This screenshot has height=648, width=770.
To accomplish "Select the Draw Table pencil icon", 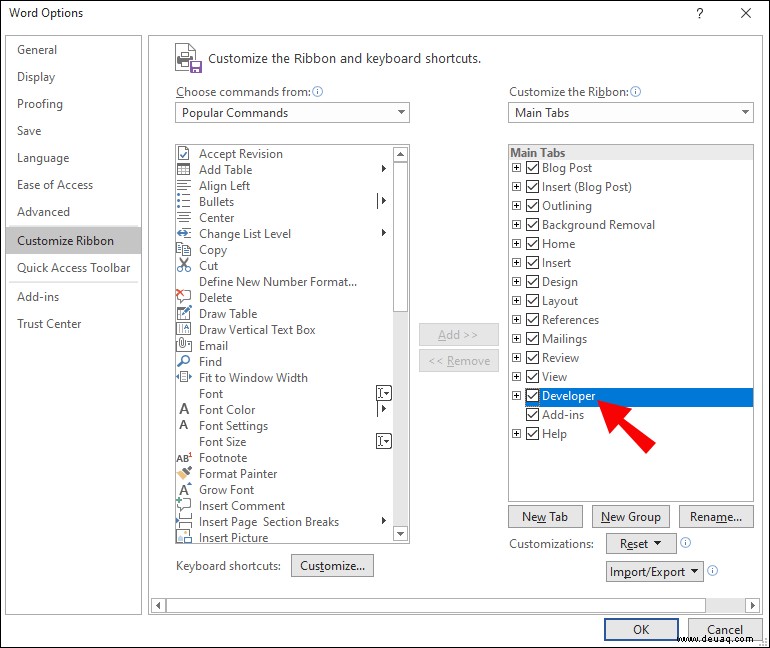I will pos(184,313).
